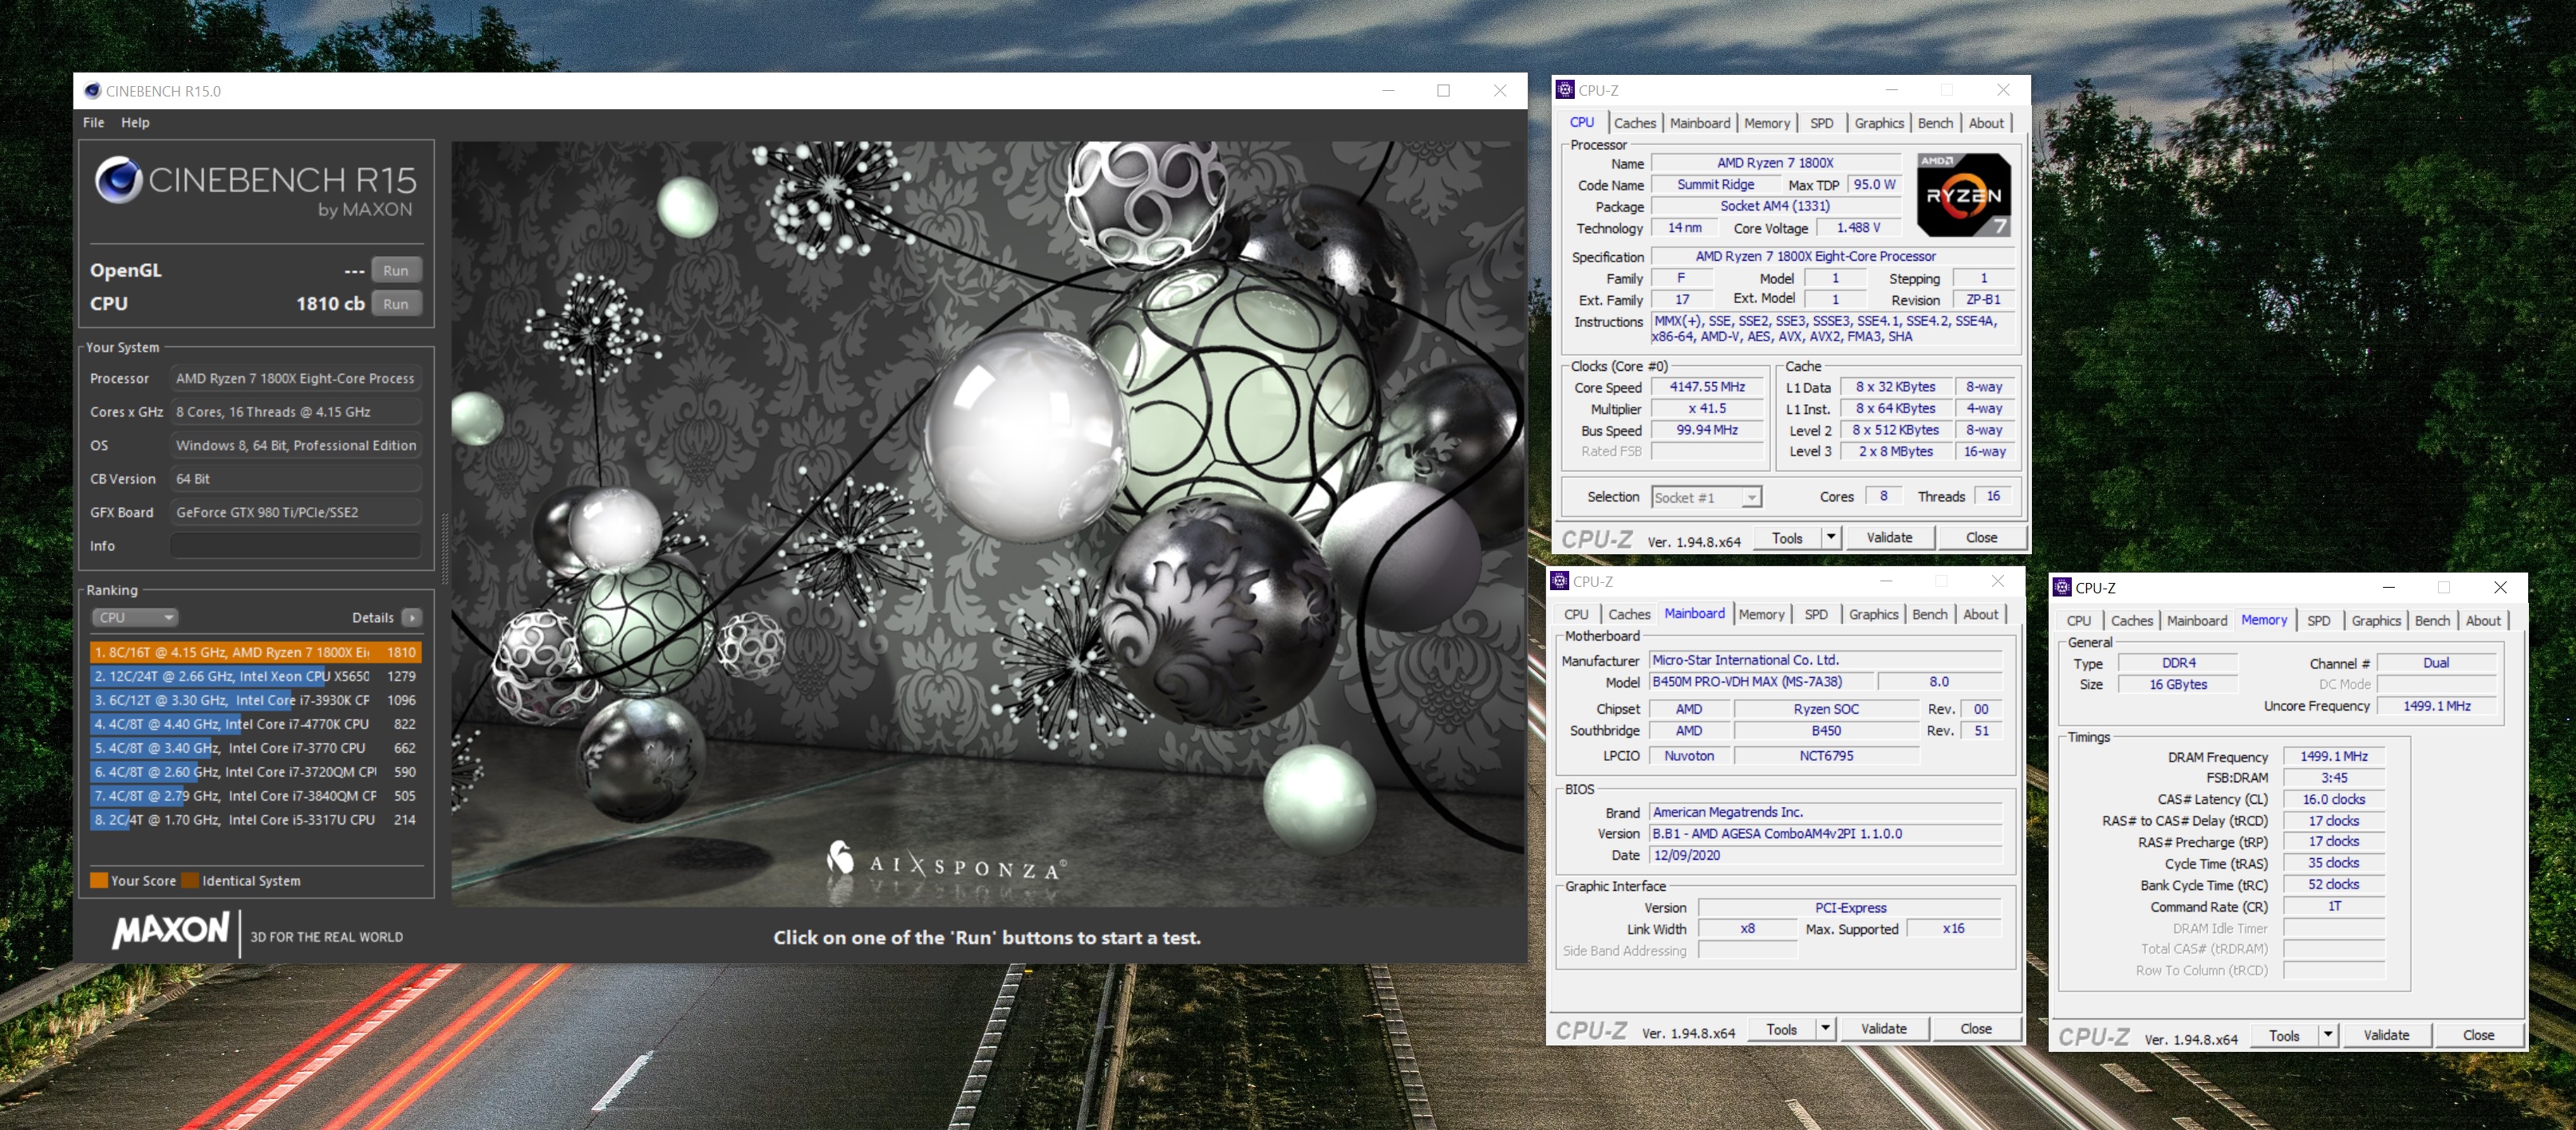
Task: Click the Core Voltage 1.488 V value
Action: [x=1857, y=228]
